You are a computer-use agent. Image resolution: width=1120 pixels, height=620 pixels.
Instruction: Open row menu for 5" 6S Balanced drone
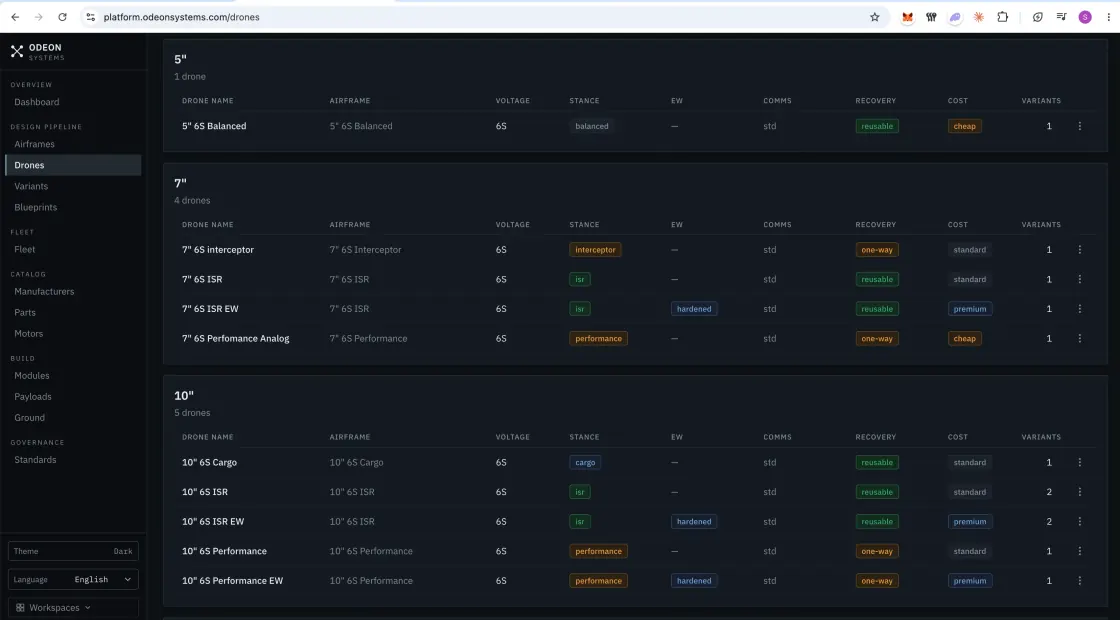pos(1079,126)
